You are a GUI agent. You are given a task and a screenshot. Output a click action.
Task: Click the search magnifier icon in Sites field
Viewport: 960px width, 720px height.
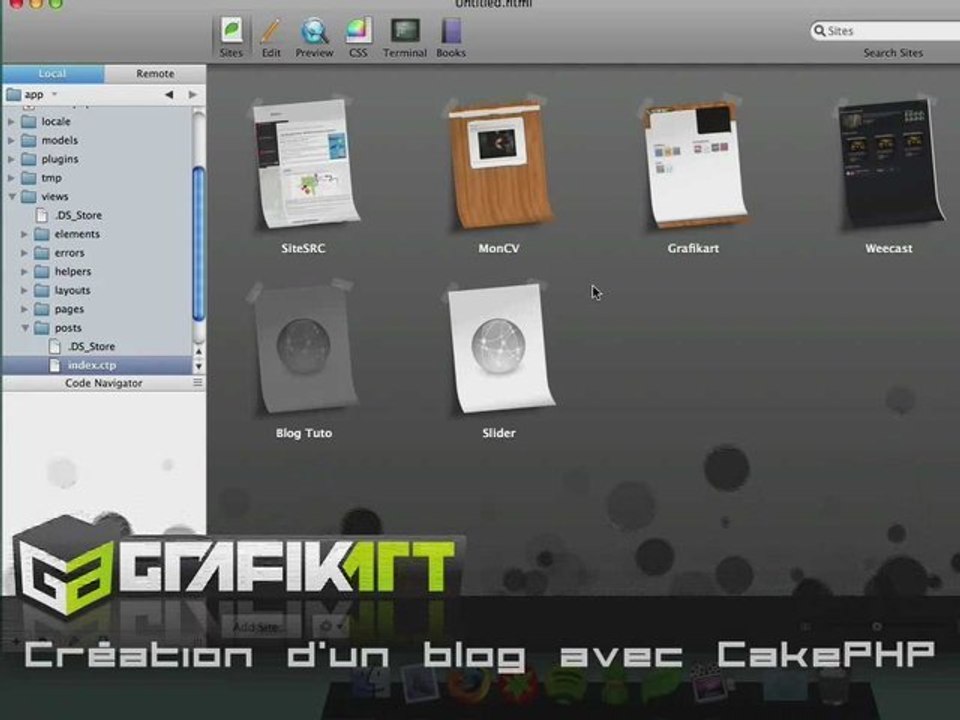pyautogui.click(x=819, y=31)
